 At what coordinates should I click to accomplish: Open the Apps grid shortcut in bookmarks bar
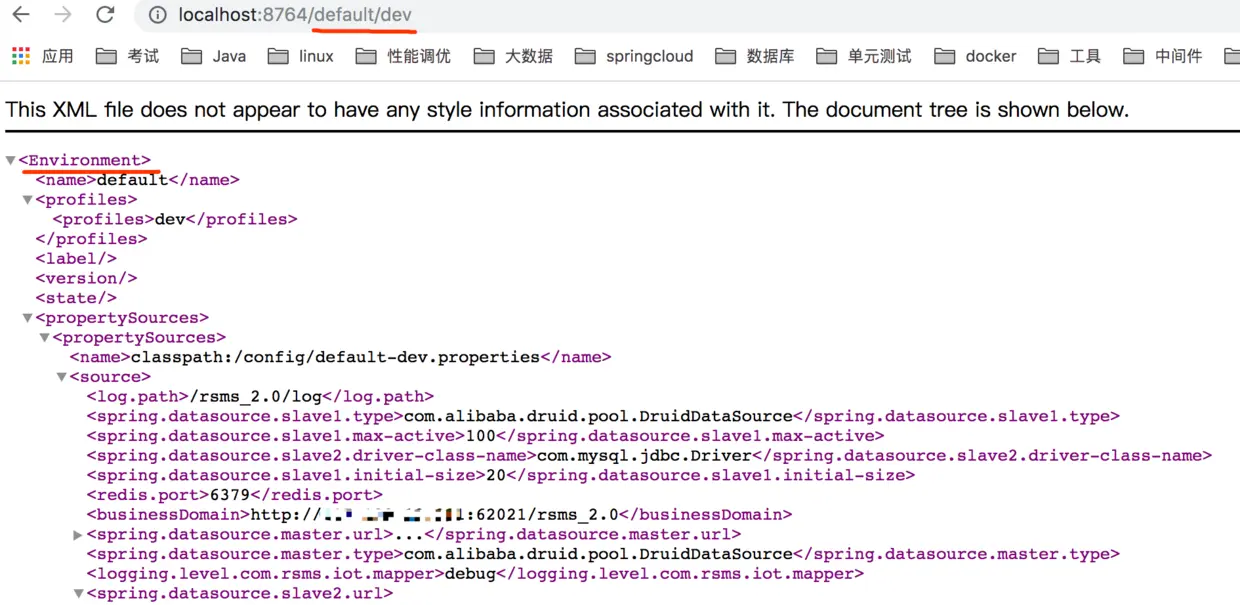(43, 56)
